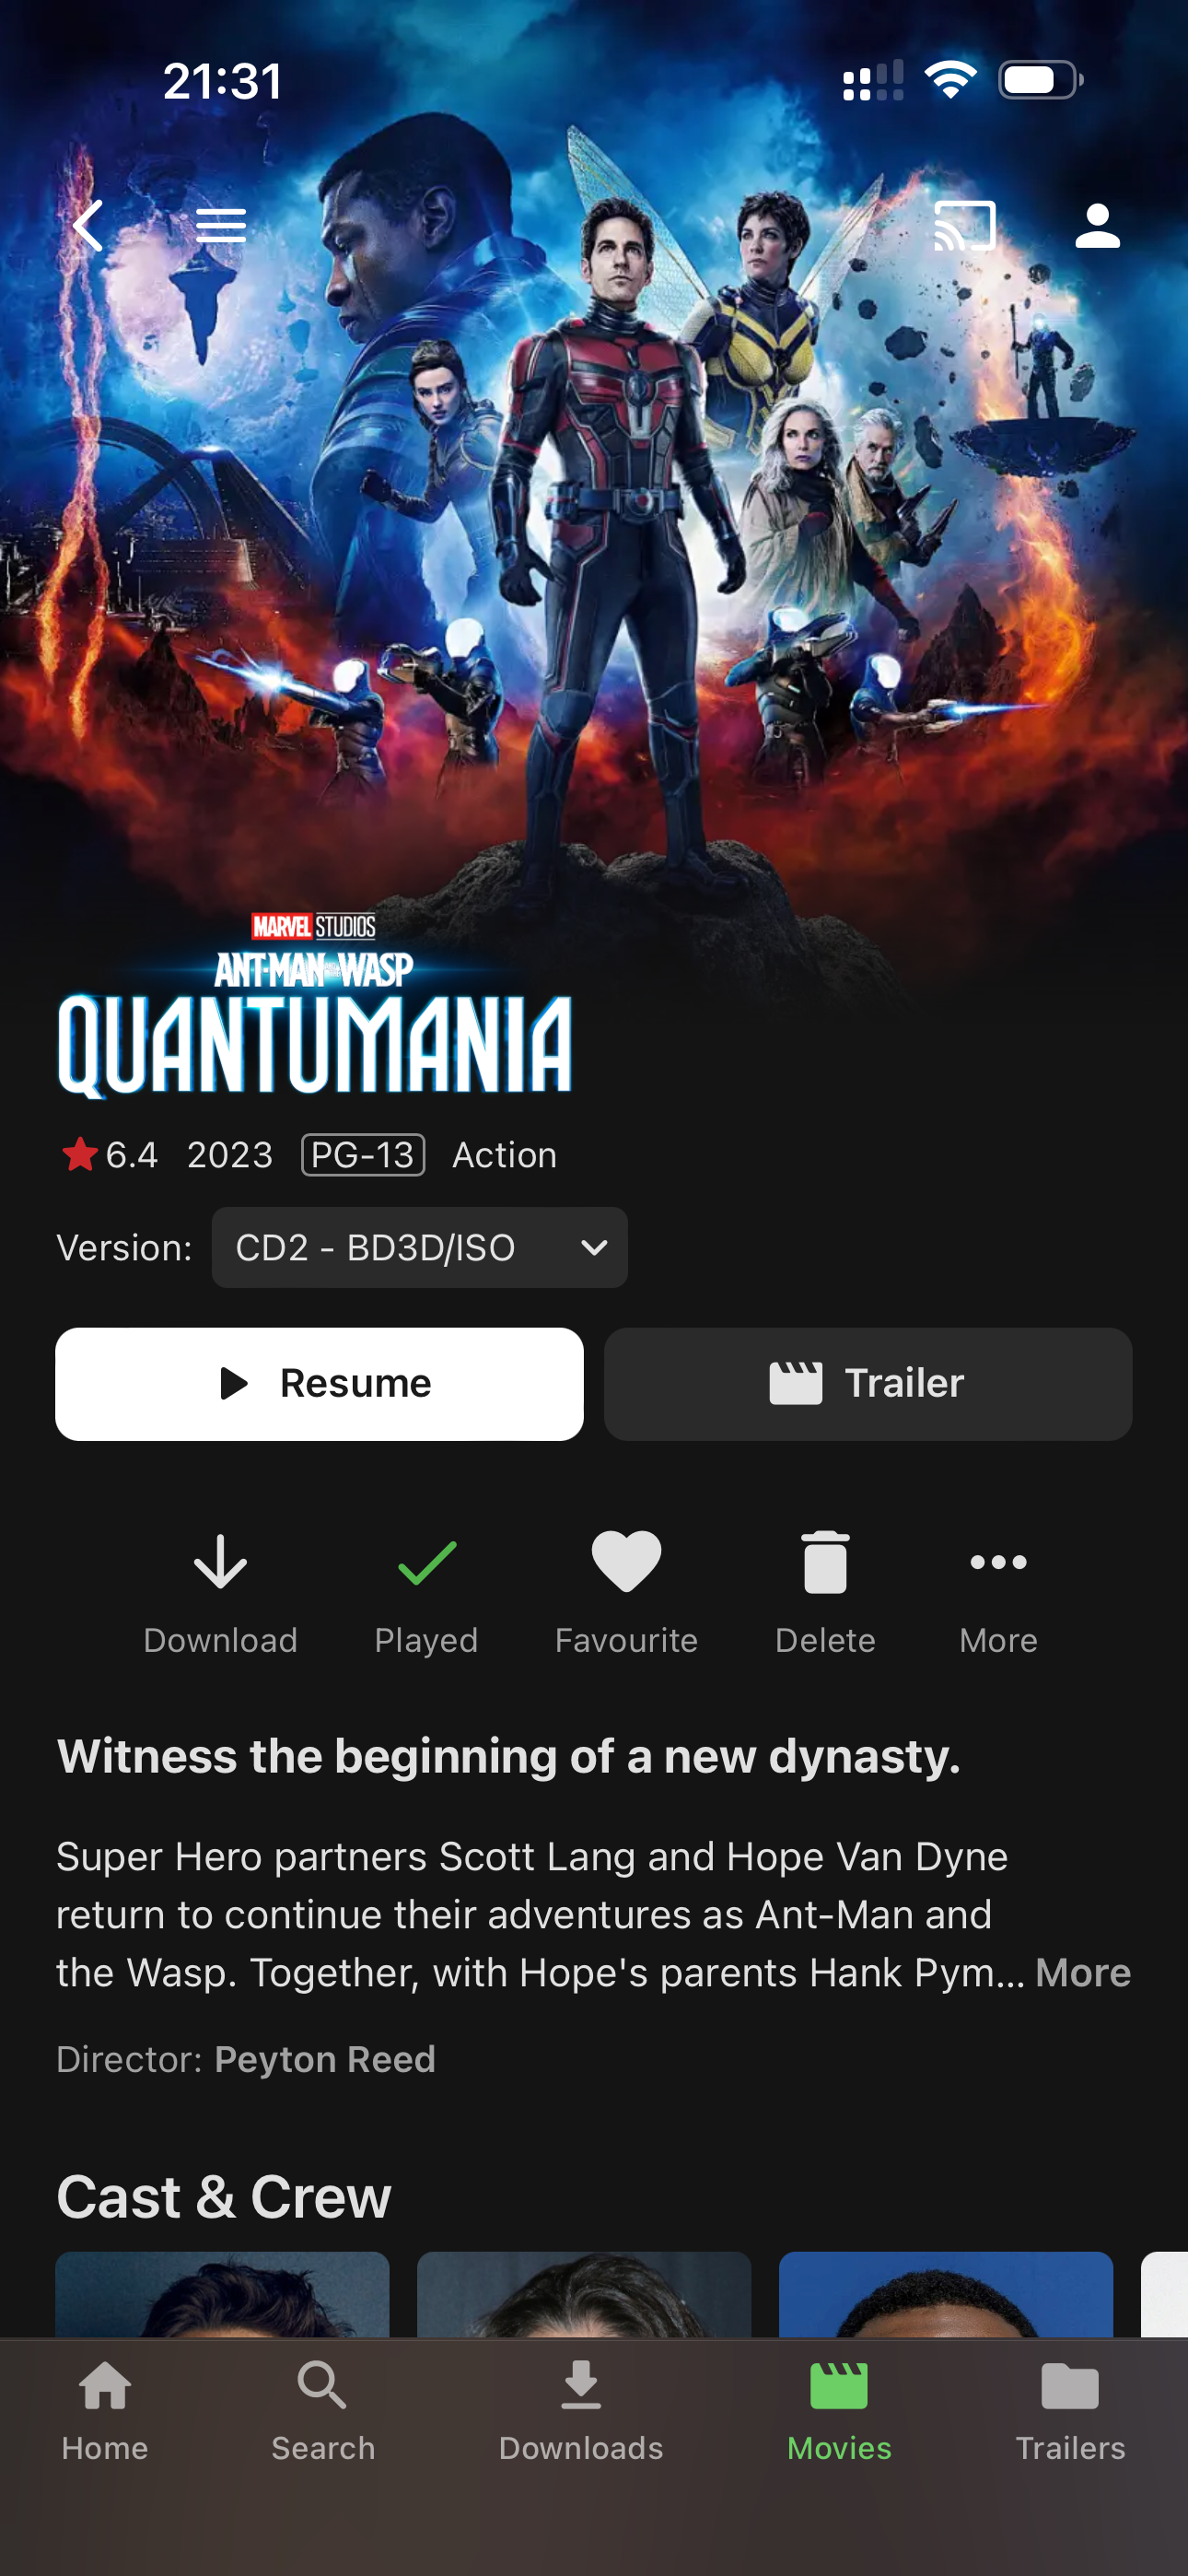This screenshot has height=2576, width=1188.
Task: Tap the first cast member thumbnail
Action: [222, 2294]
